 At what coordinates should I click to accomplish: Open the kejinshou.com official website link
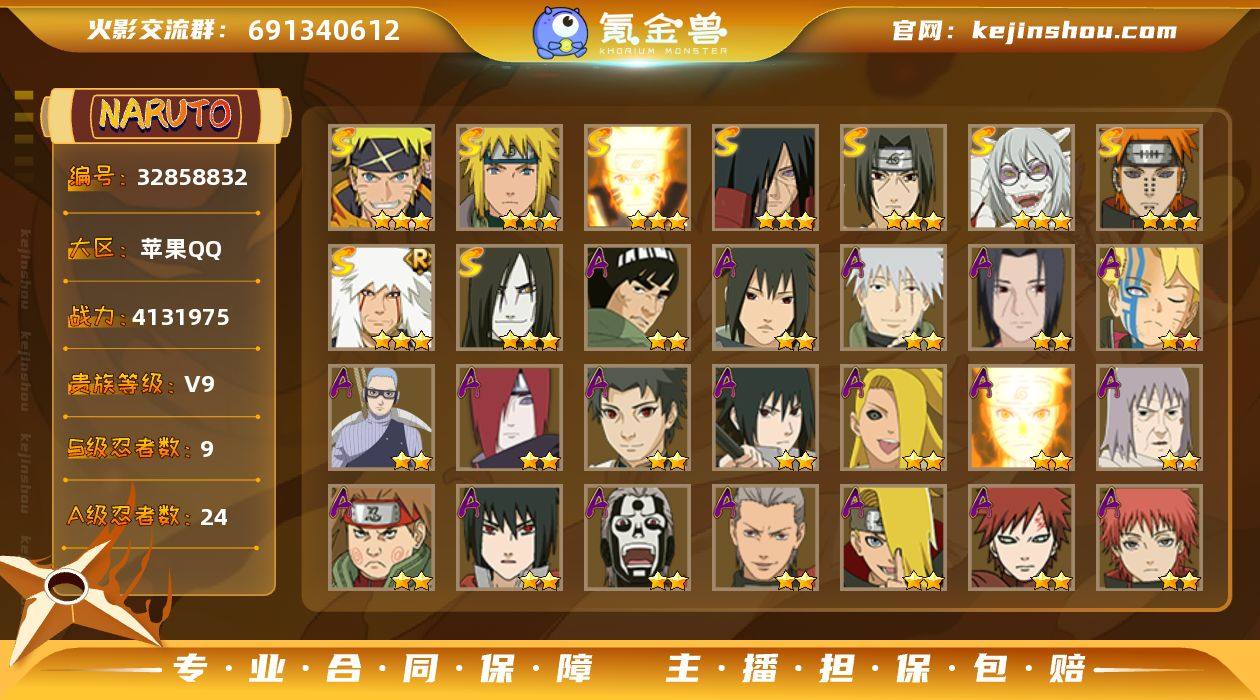(x=1074, y=31)
